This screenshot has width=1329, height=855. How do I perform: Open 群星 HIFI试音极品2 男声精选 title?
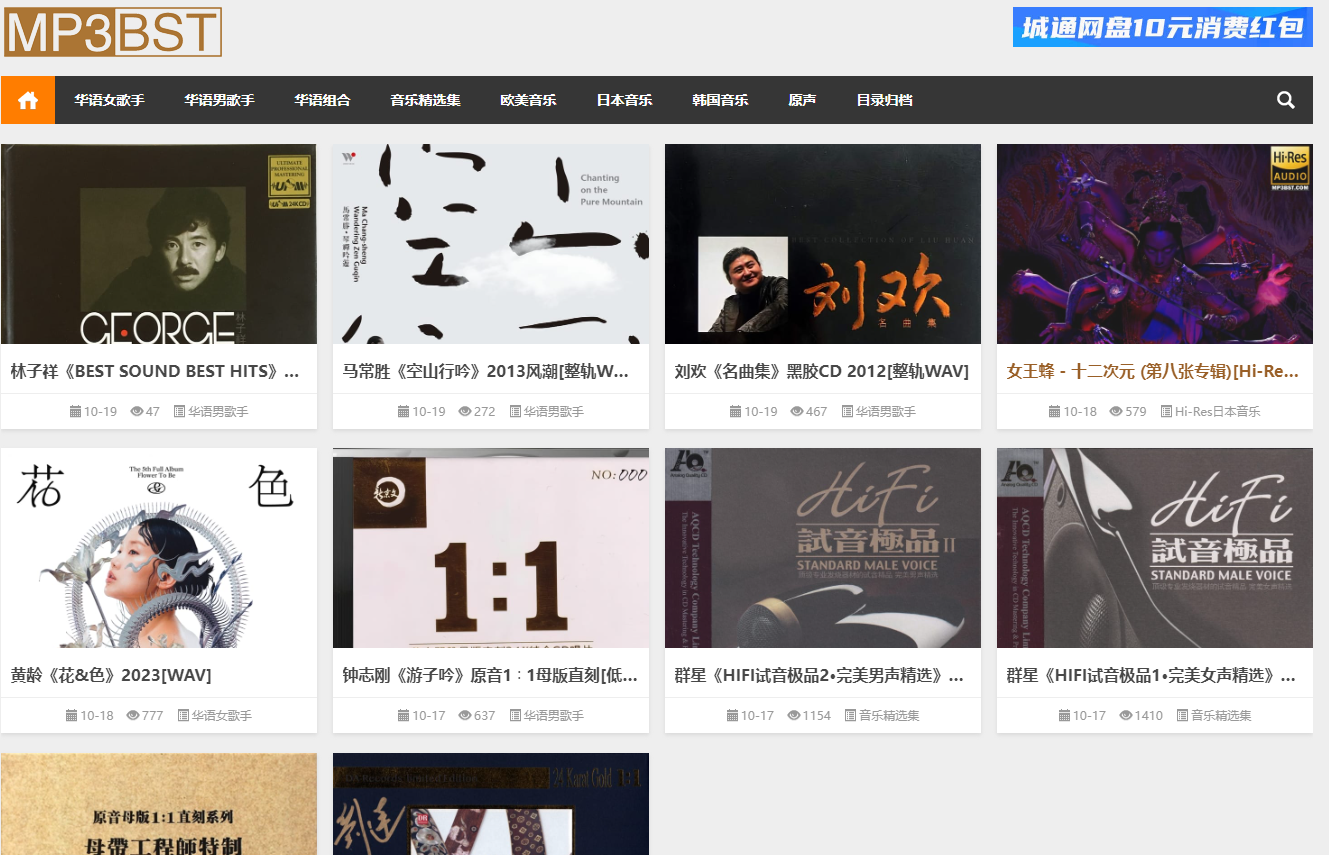[819, 675]
